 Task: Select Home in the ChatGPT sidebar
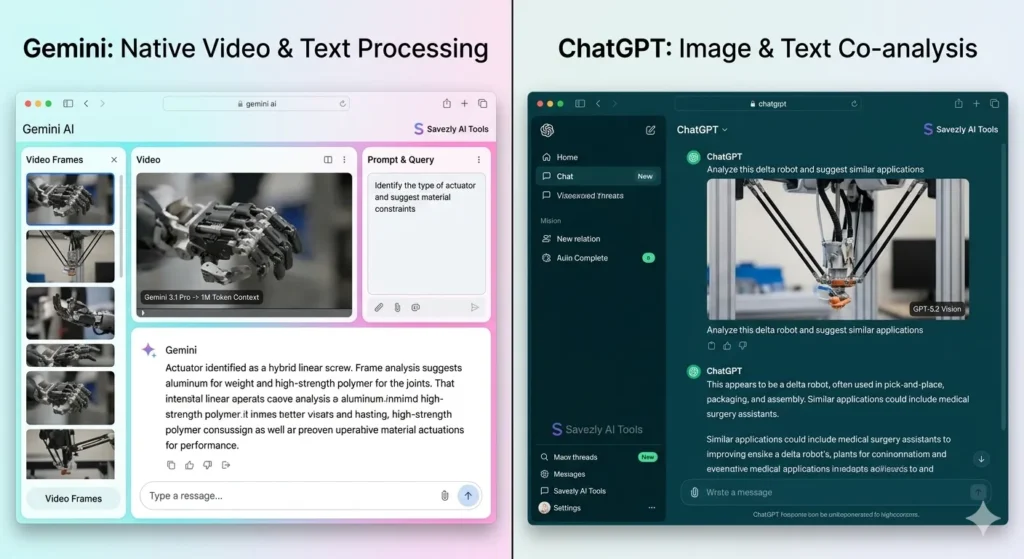(598, 157)
